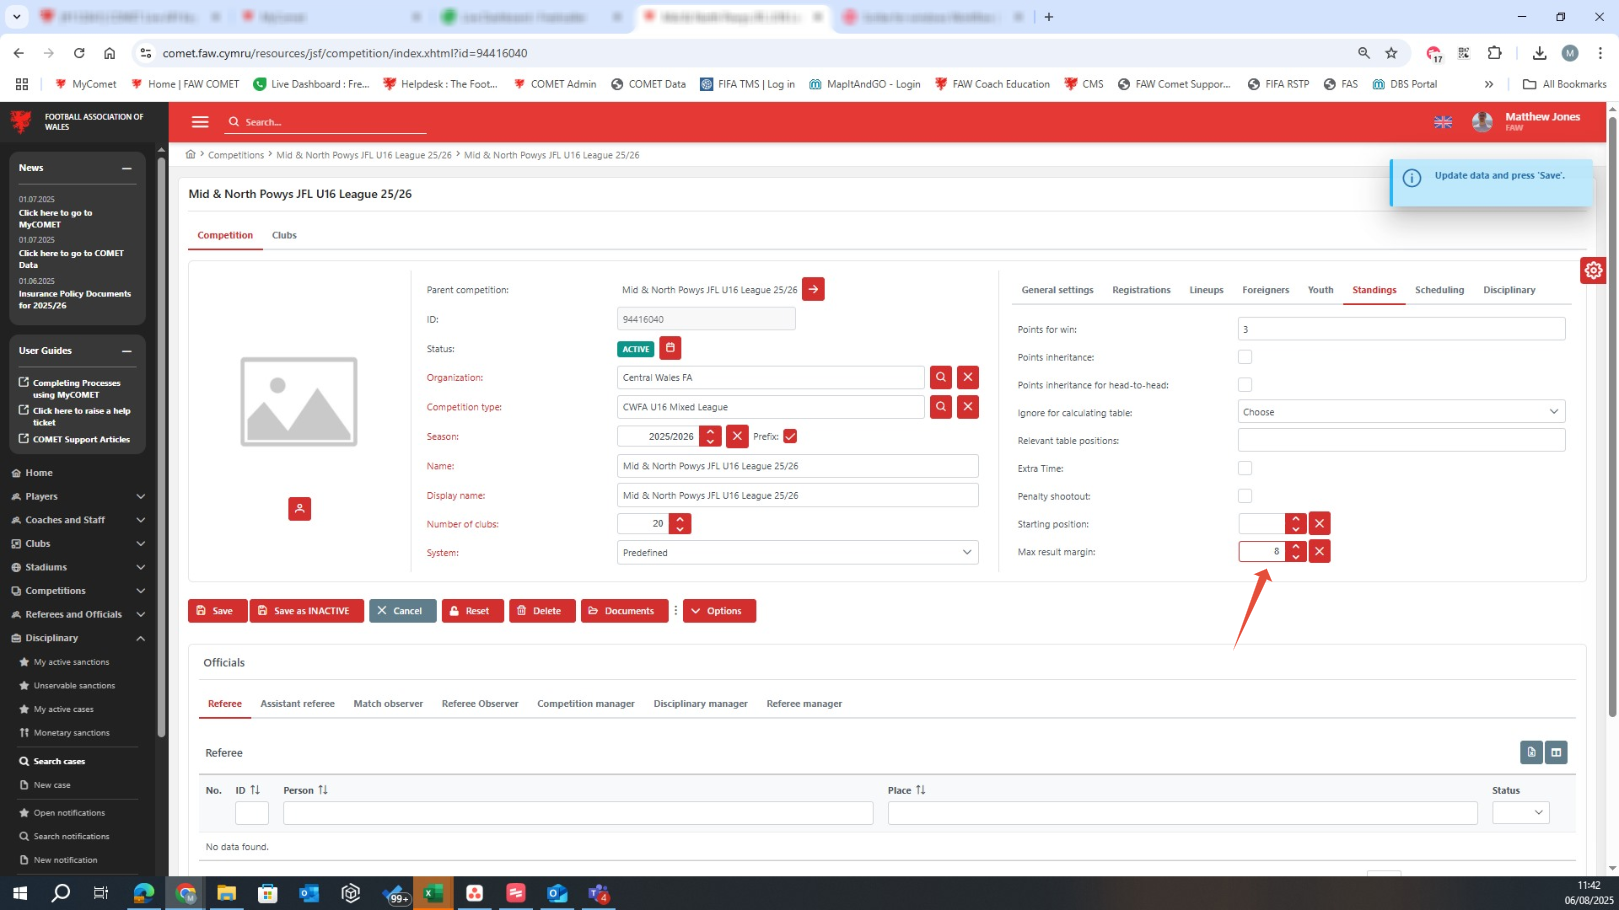Open the System Predefined dropdown
The image size is (1619, 910).
click(x=797, y=553)
